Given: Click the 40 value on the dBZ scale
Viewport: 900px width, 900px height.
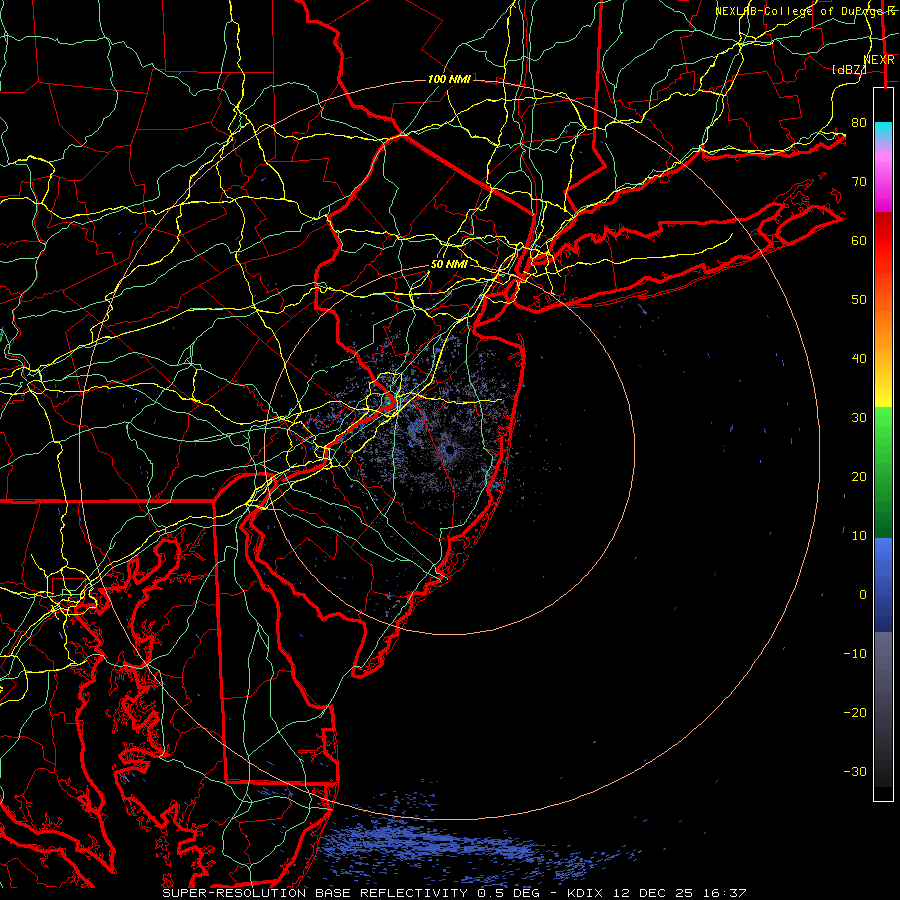Looking at the screenshot, I should (859, 359).
